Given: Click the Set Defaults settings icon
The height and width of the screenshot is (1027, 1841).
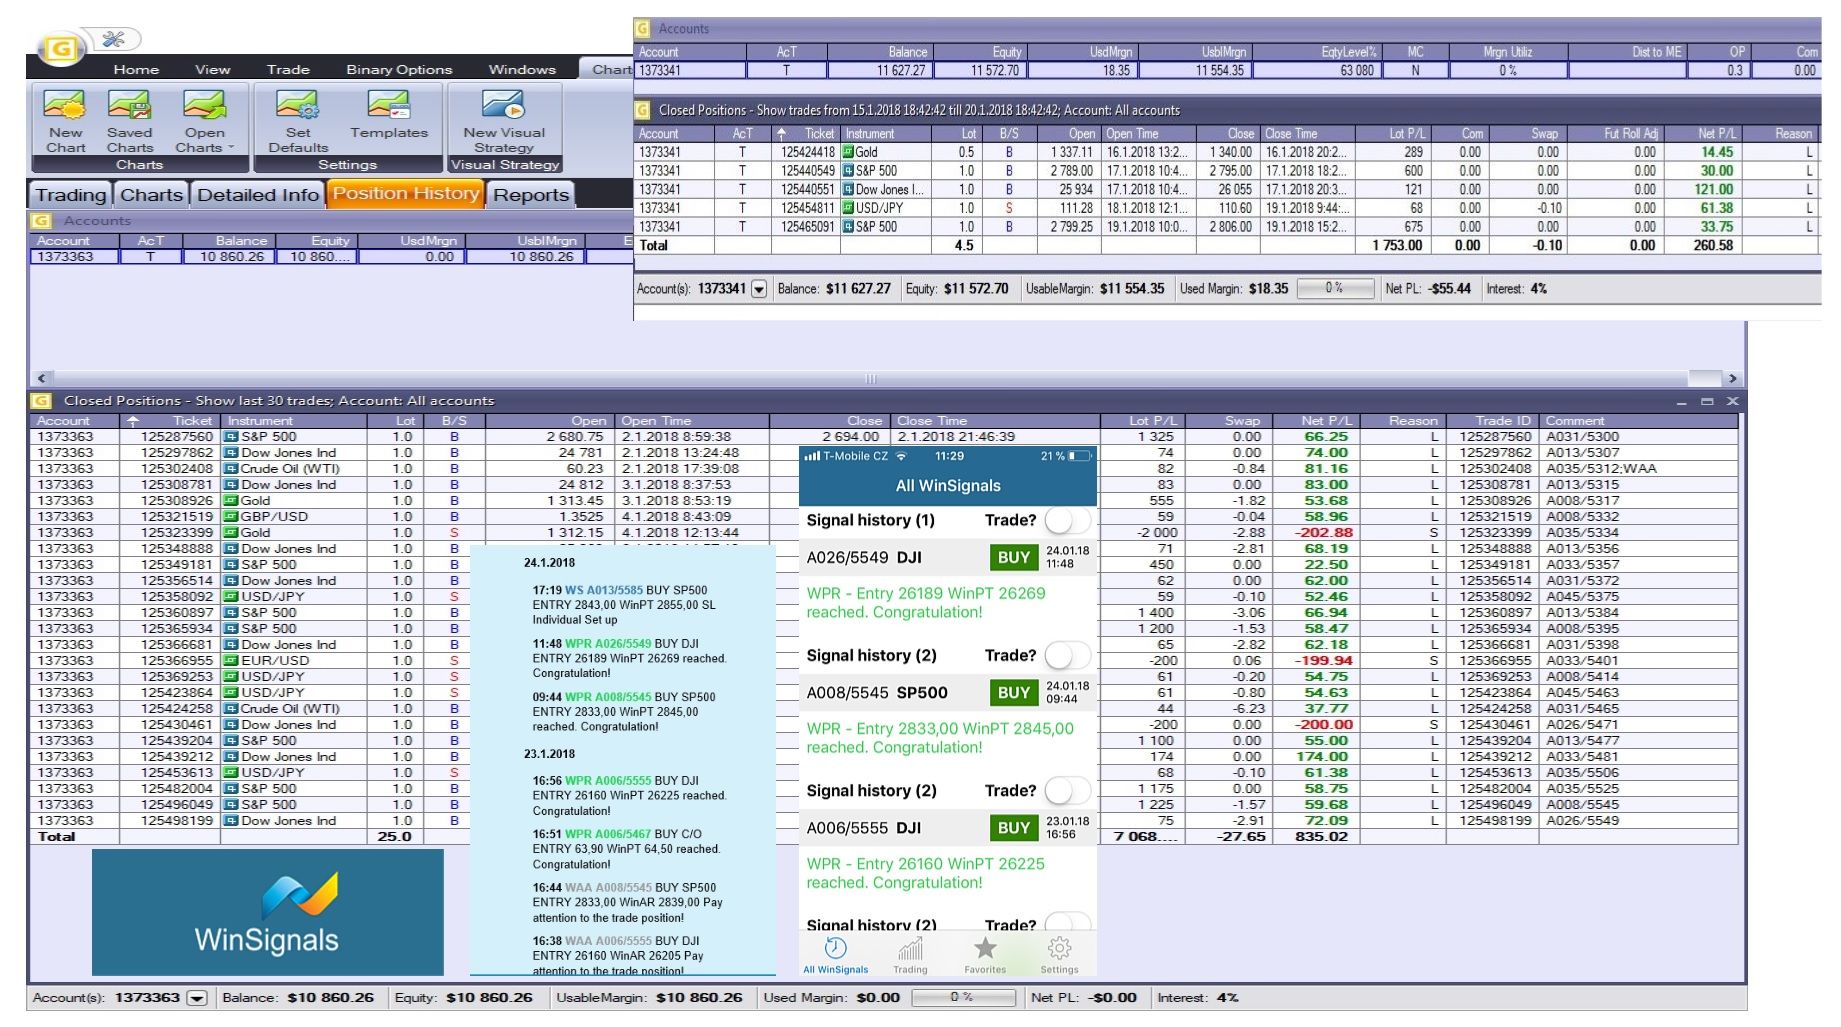Looking at the screenshot, I should [x=297, y=105].
